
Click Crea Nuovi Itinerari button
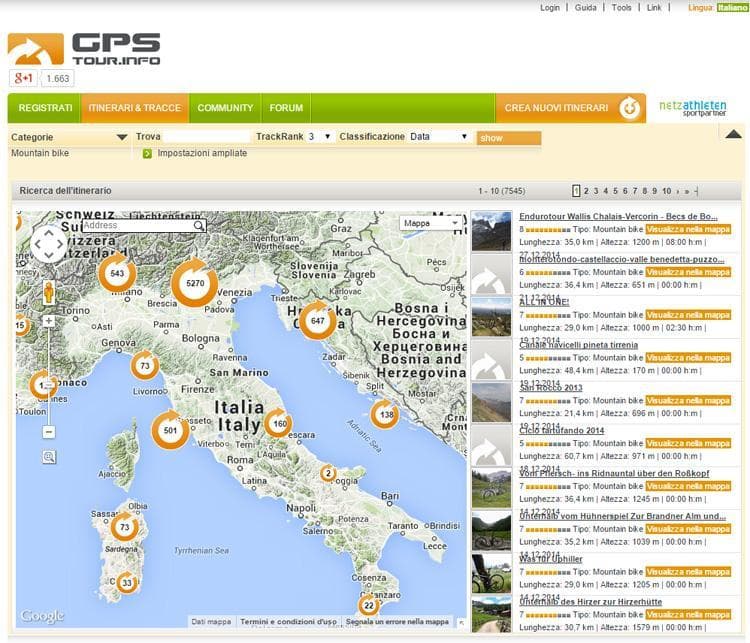[570, 108]
